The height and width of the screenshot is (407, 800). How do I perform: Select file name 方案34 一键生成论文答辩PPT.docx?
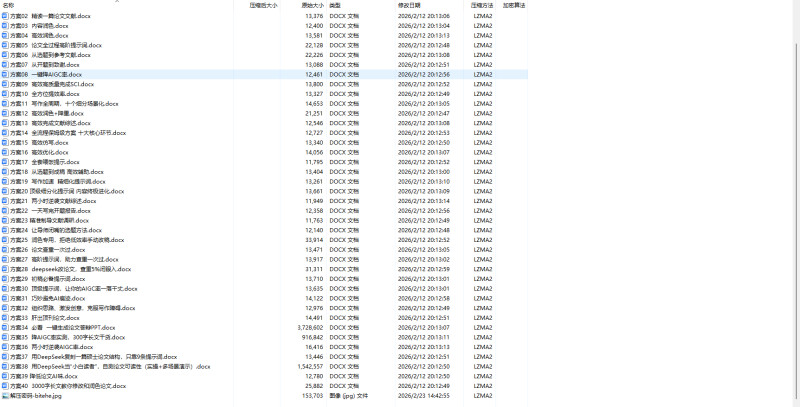coord(63,327)
